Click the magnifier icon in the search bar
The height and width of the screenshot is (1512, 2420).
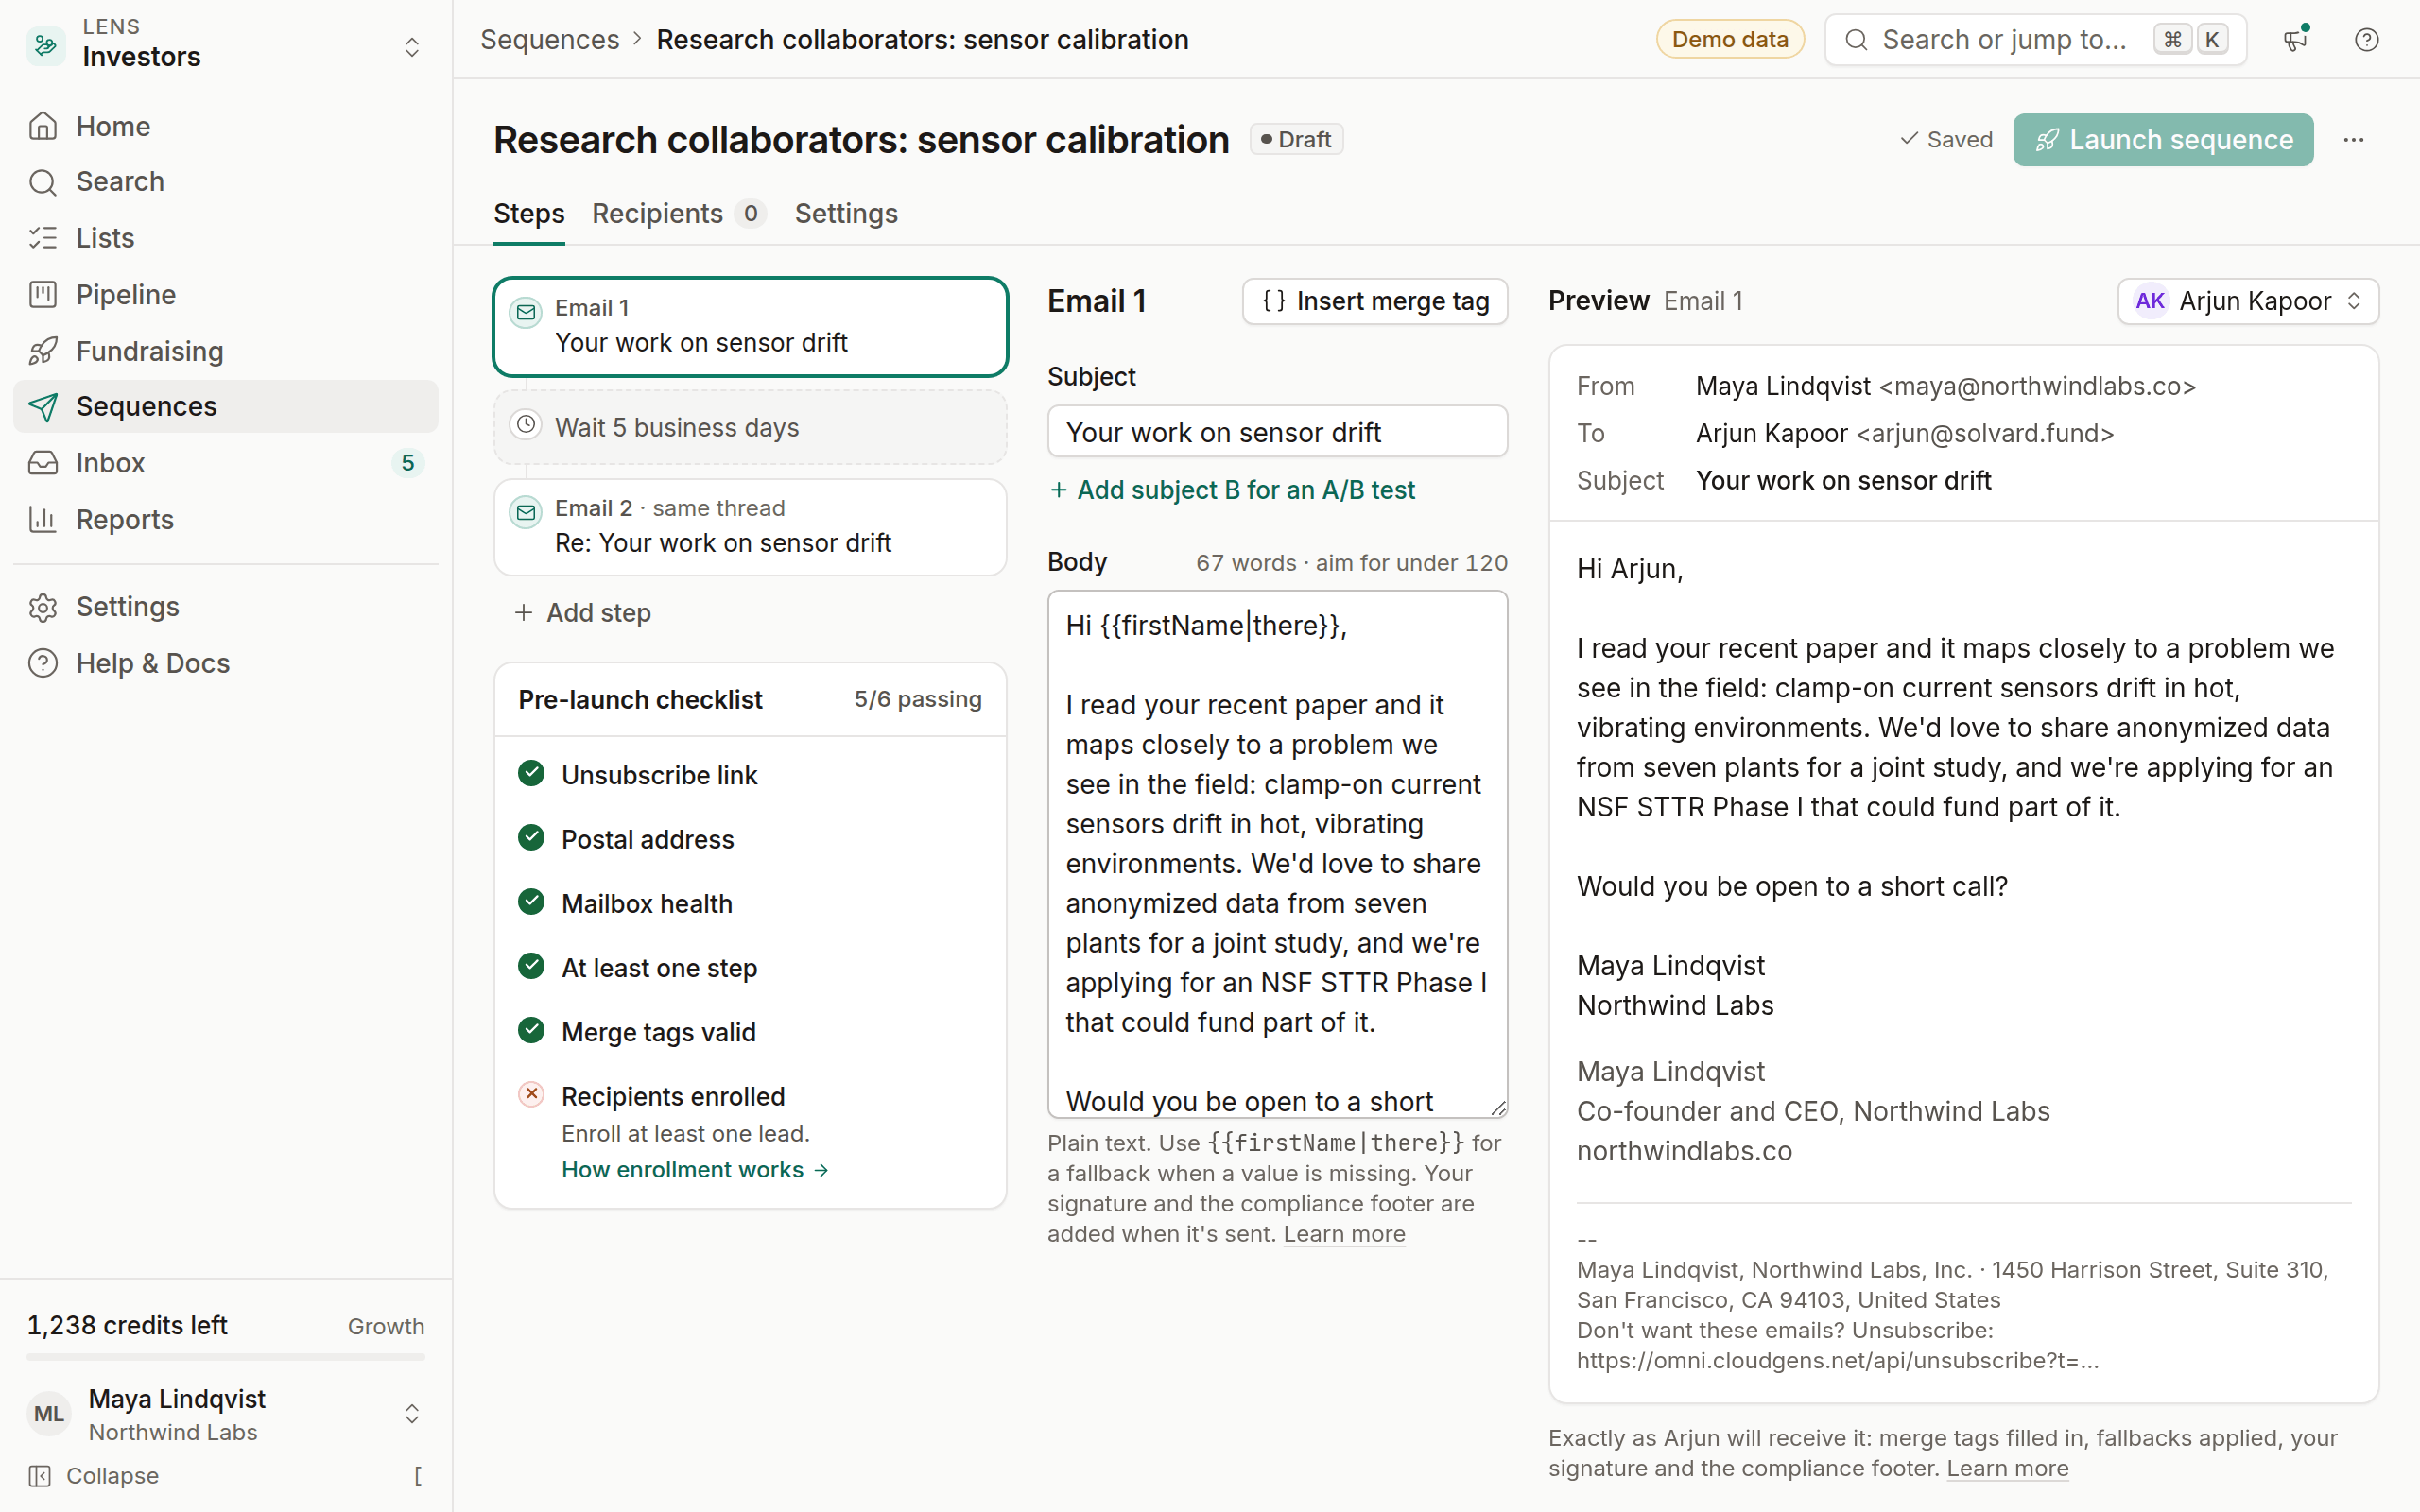pos(1856,40)
